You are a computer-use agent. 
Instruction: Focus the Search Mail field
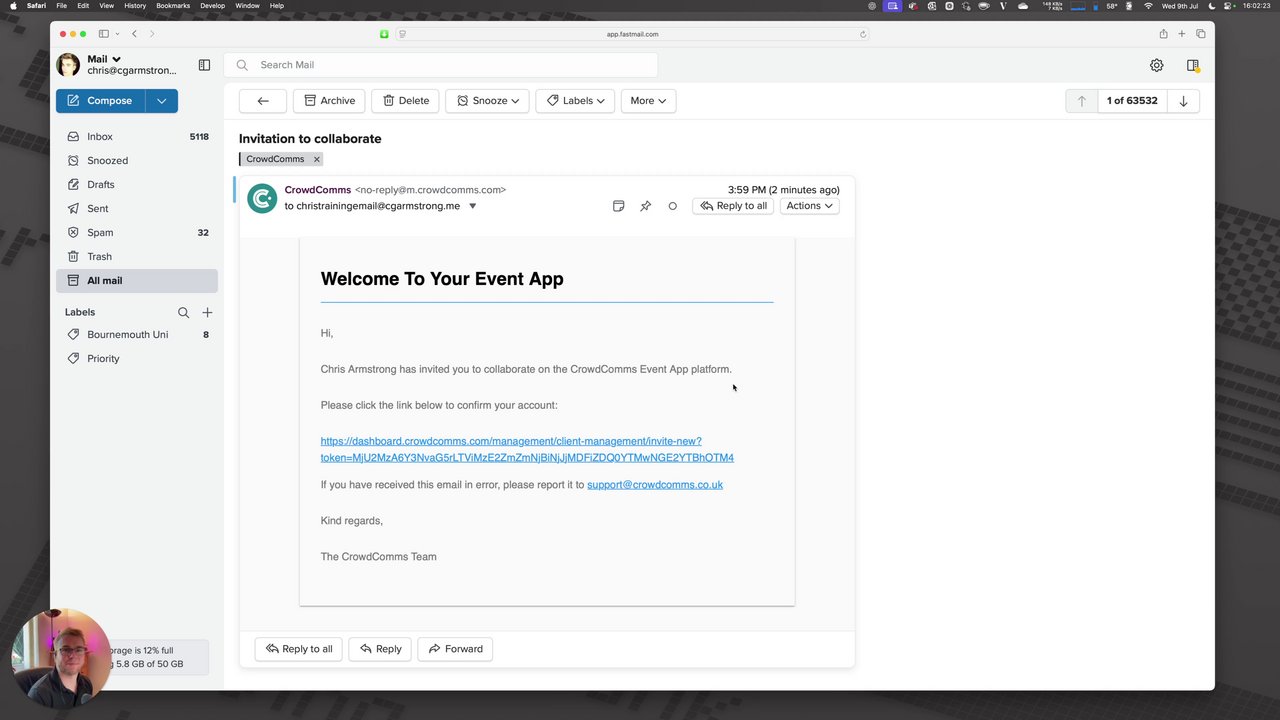pyautogui.click(x=441, y=65)
